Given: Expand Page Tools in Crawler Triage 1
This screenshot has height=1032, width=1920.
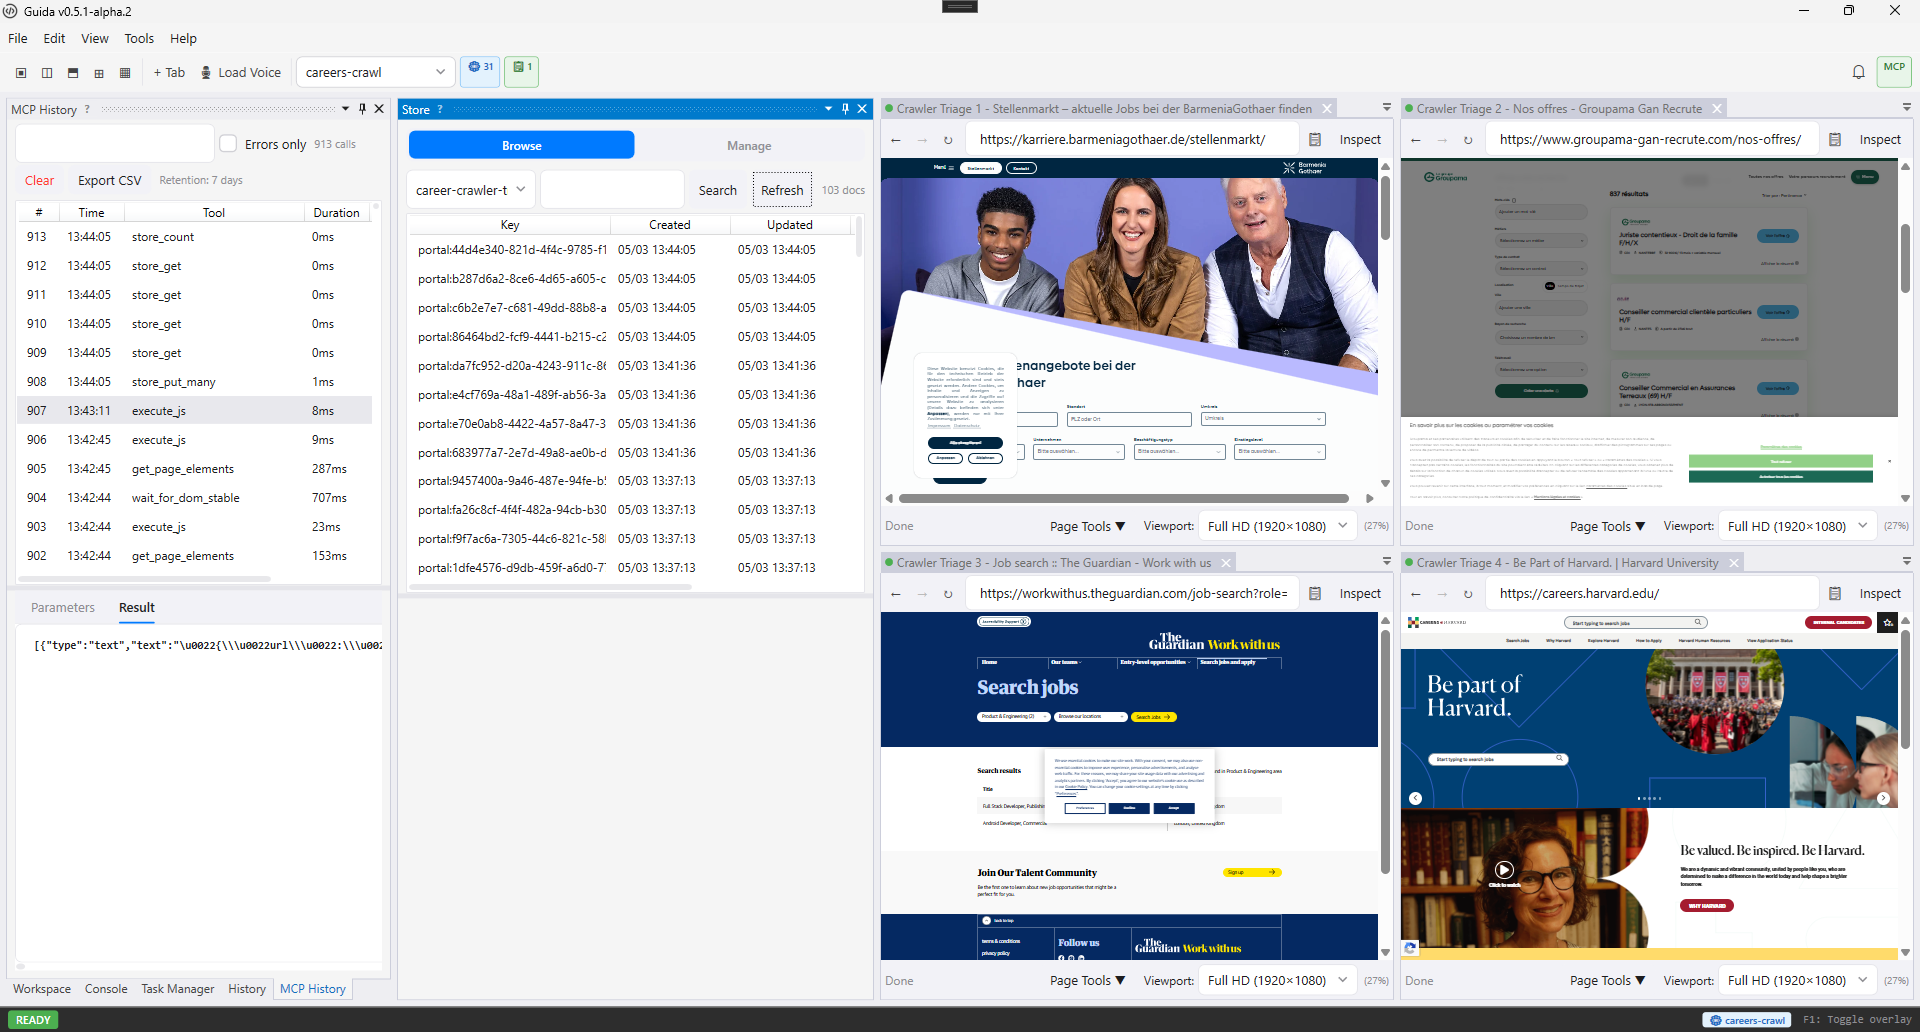Looking at the screenshot, I should point(1087,526).
